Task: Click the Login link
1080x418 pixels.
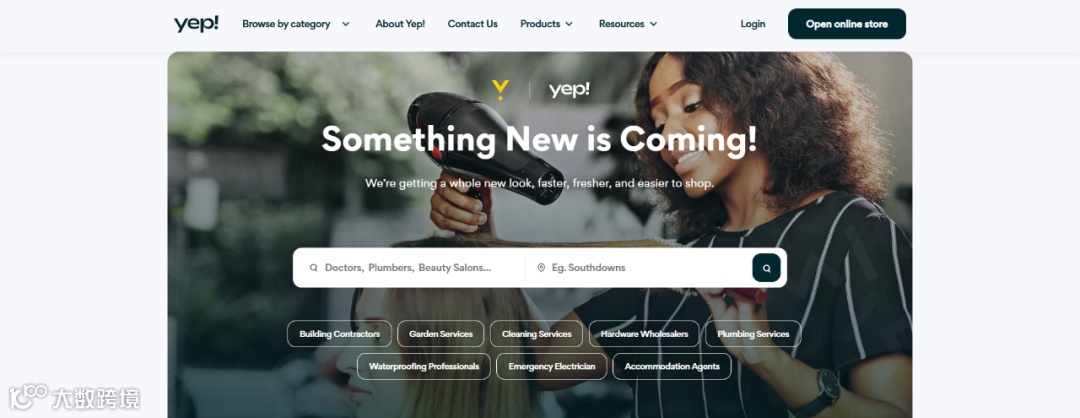Action: (753, 24)
